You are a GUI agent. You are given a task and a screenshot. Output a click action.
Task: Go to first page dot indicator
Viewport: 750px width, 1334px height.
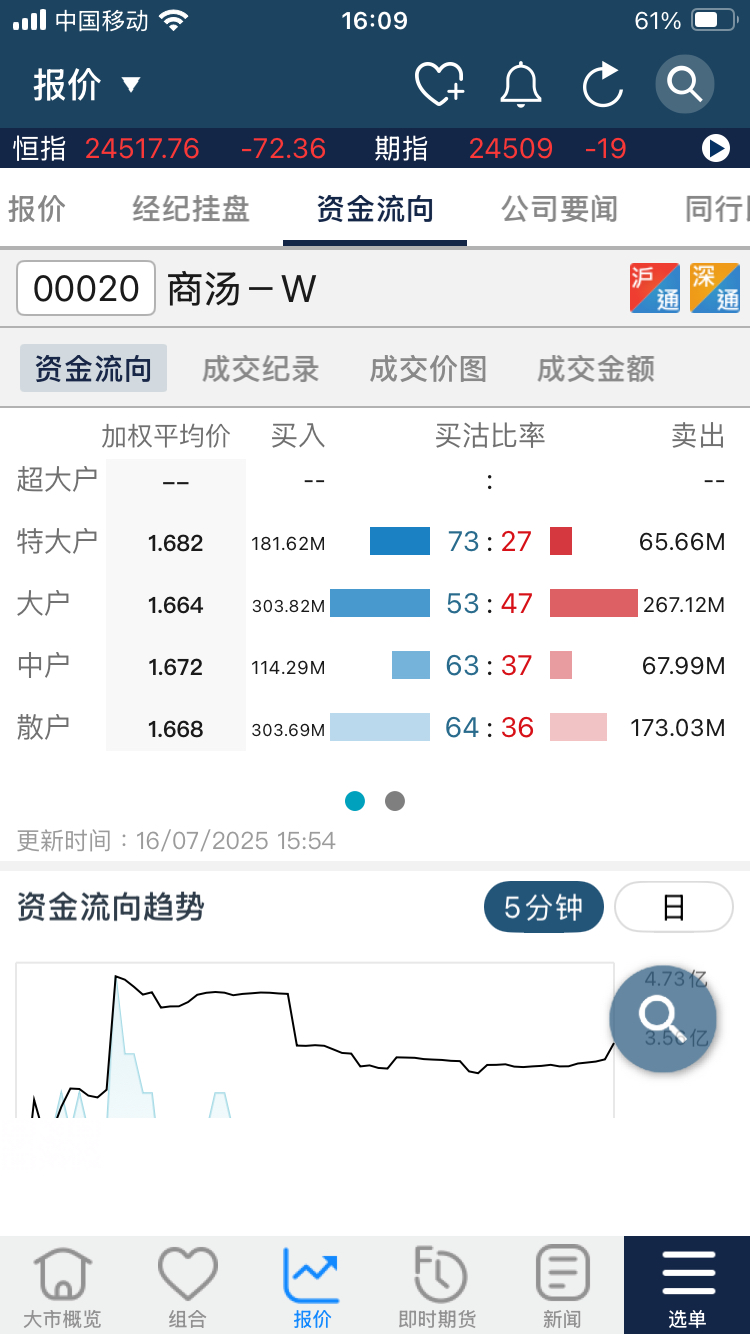355,801
